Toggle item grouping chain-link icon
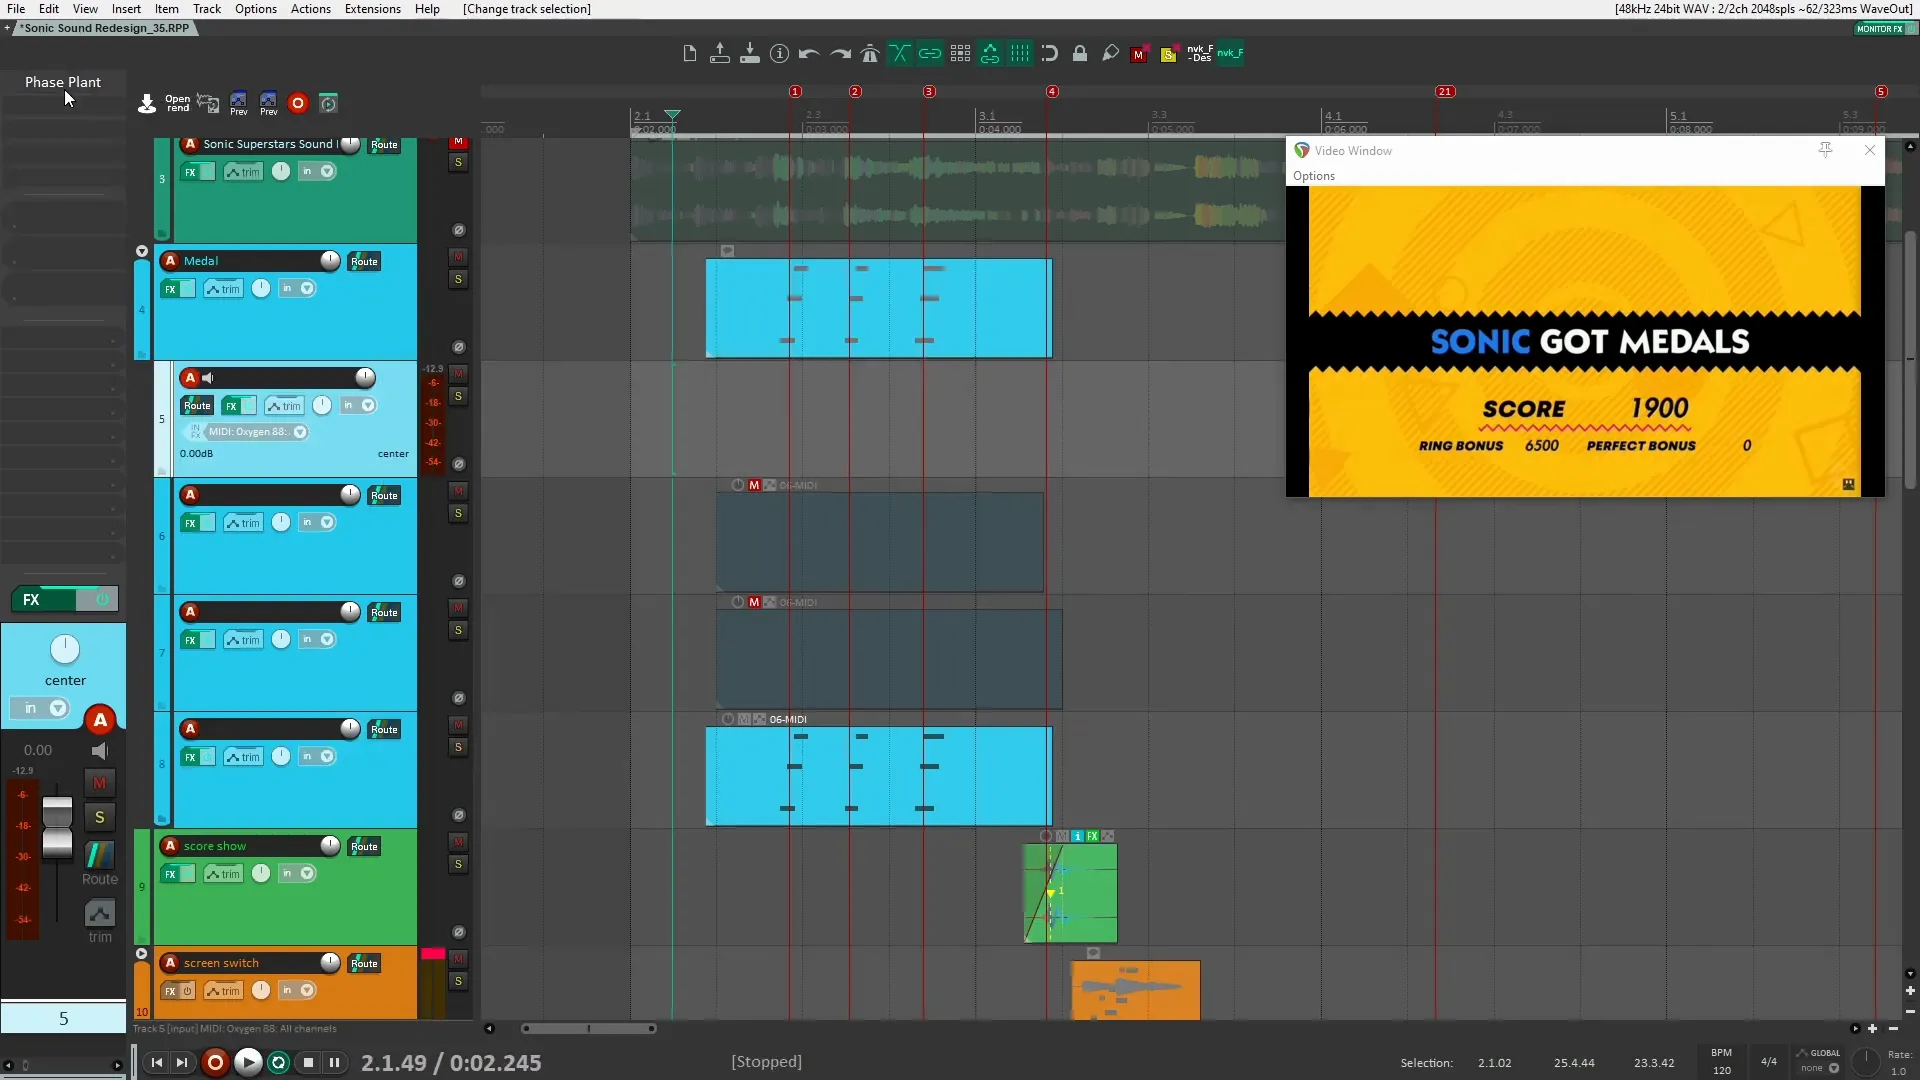 pyautogui.click(x=930, y=54)
